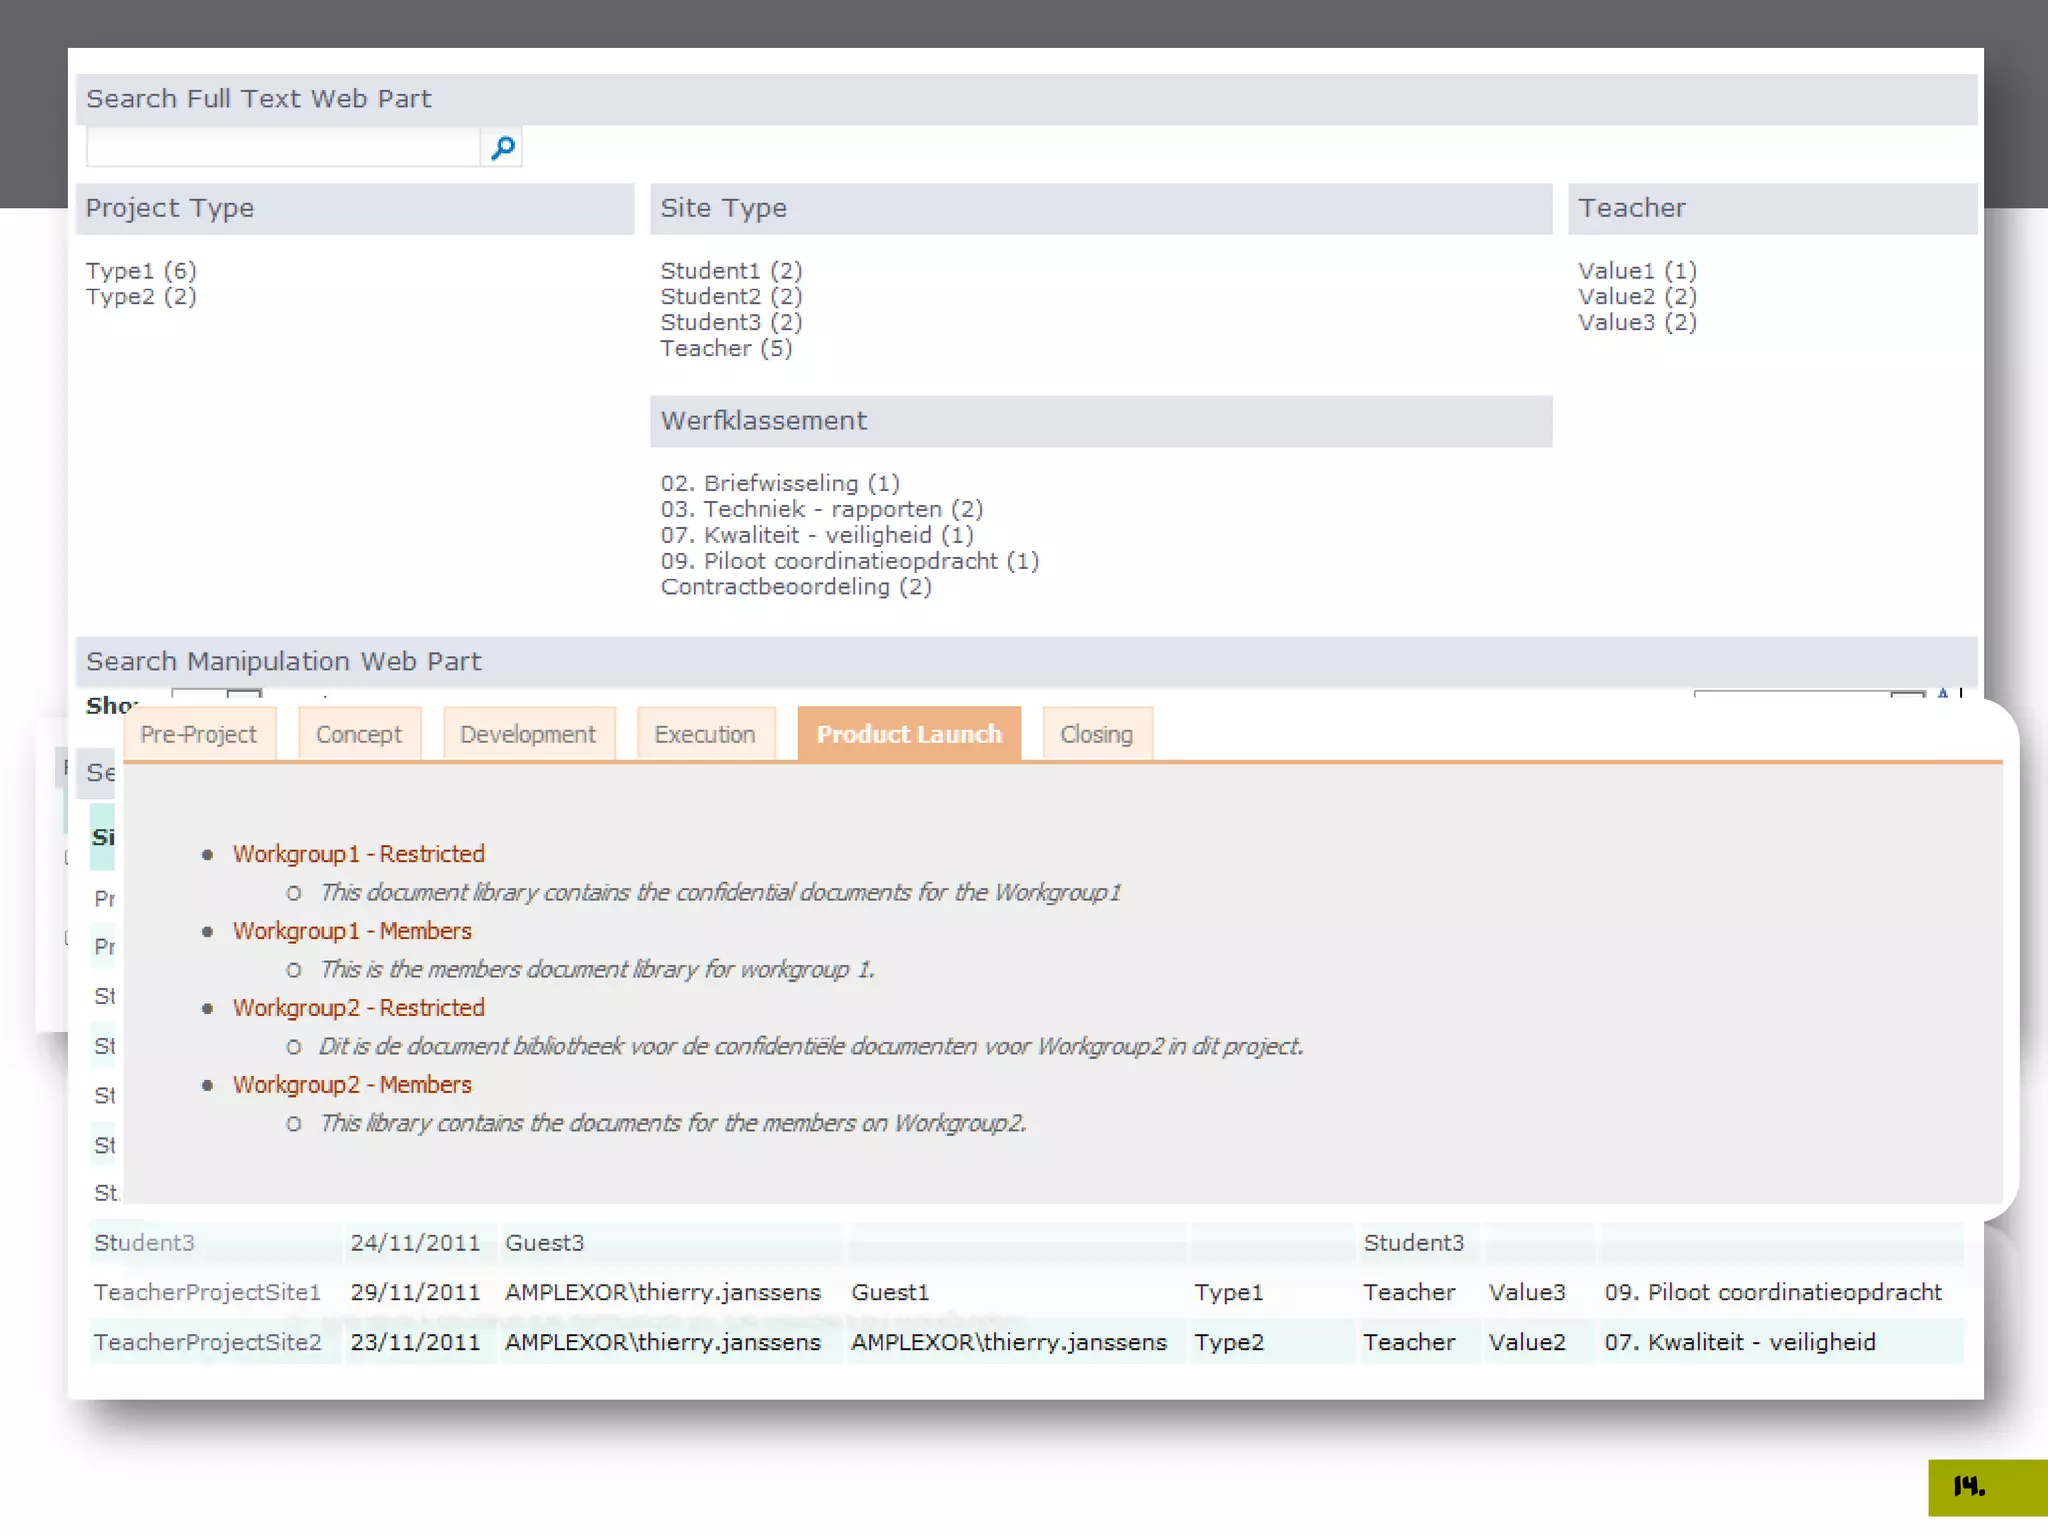Filter site type by Student2 (2)
Viewport: 2048px width, 1536px height.
point(731,296)
